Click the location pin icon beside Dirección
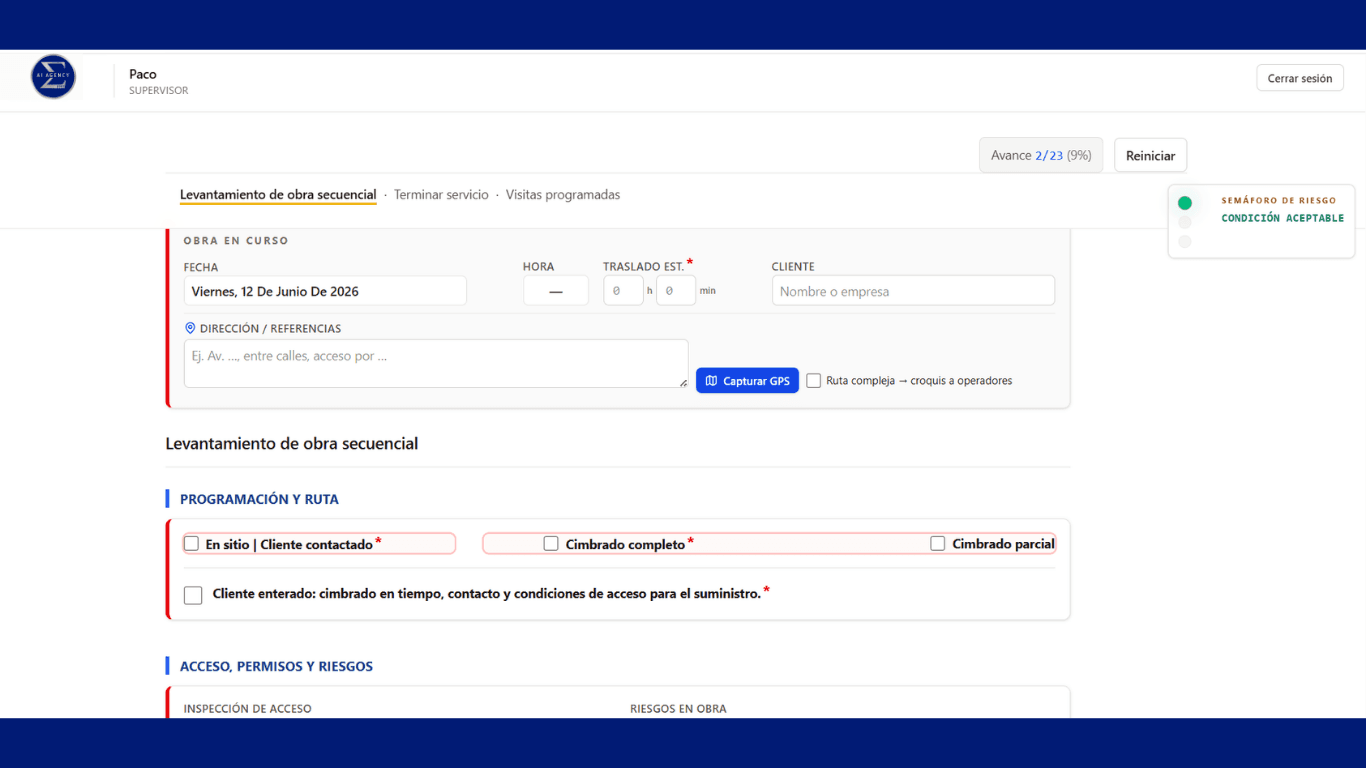This screenshot has width=1366, height=768. pyautogui.click(x=190, y=328)
